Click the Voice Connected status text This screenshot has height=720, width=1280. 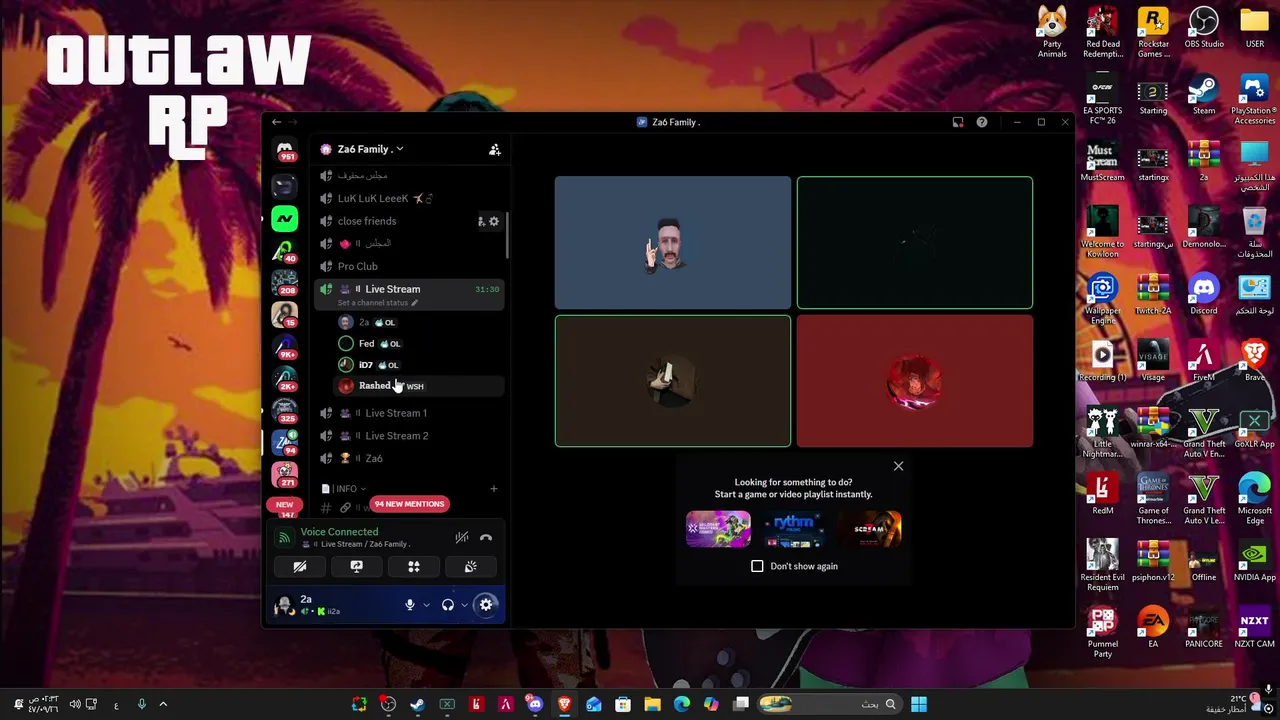(x=339, y=532)
